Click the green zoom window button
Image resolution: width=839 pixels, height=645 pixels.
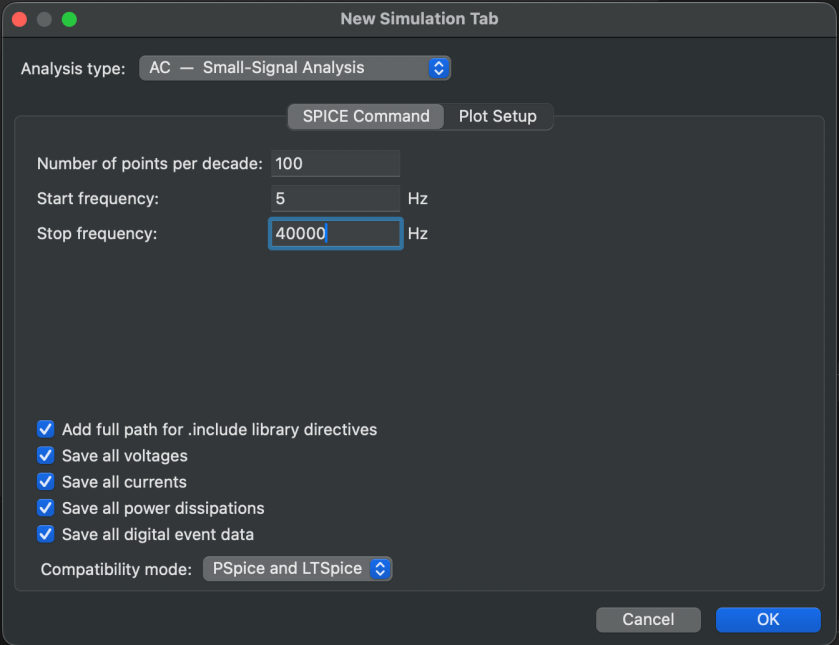[x=69, y=19]
